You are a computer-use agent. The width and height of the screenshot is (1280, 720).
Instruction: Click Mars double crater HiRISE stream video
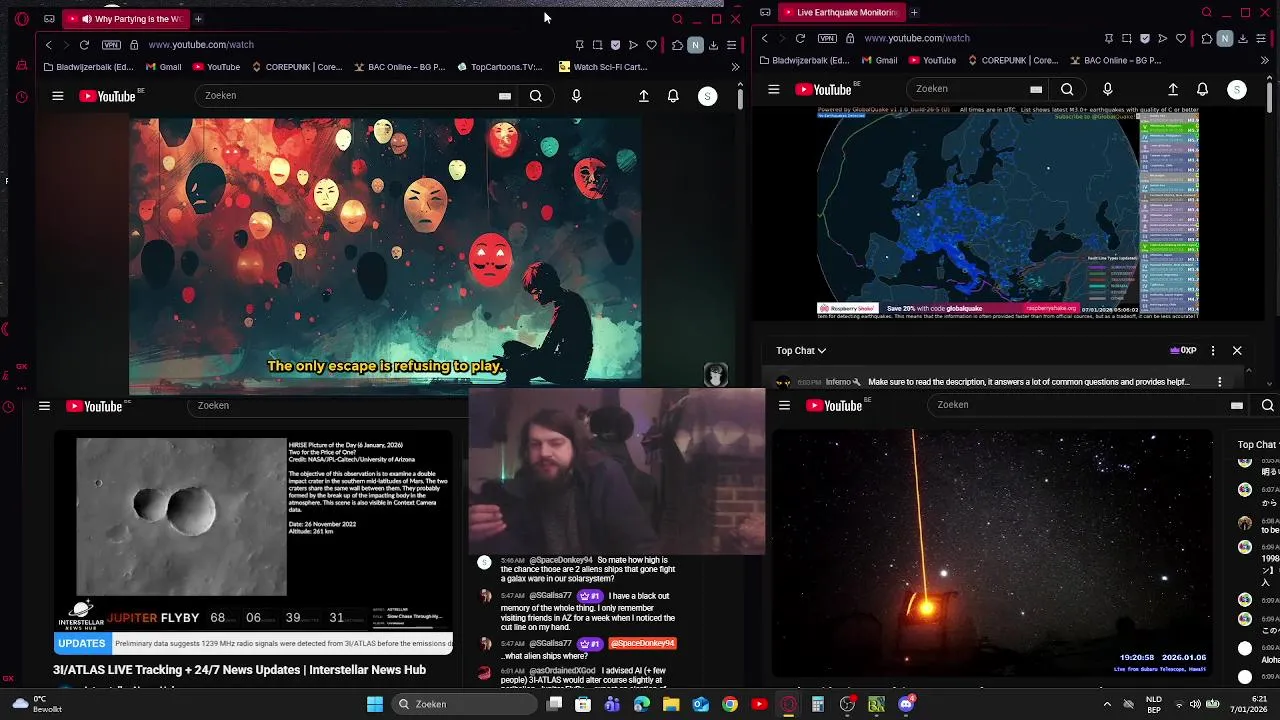253,541
